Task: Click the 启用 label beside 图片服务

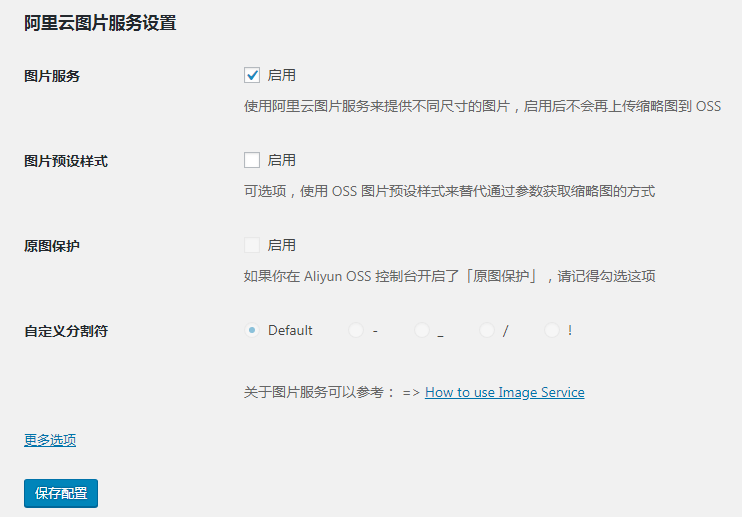Action: click(x=282, y=75)
